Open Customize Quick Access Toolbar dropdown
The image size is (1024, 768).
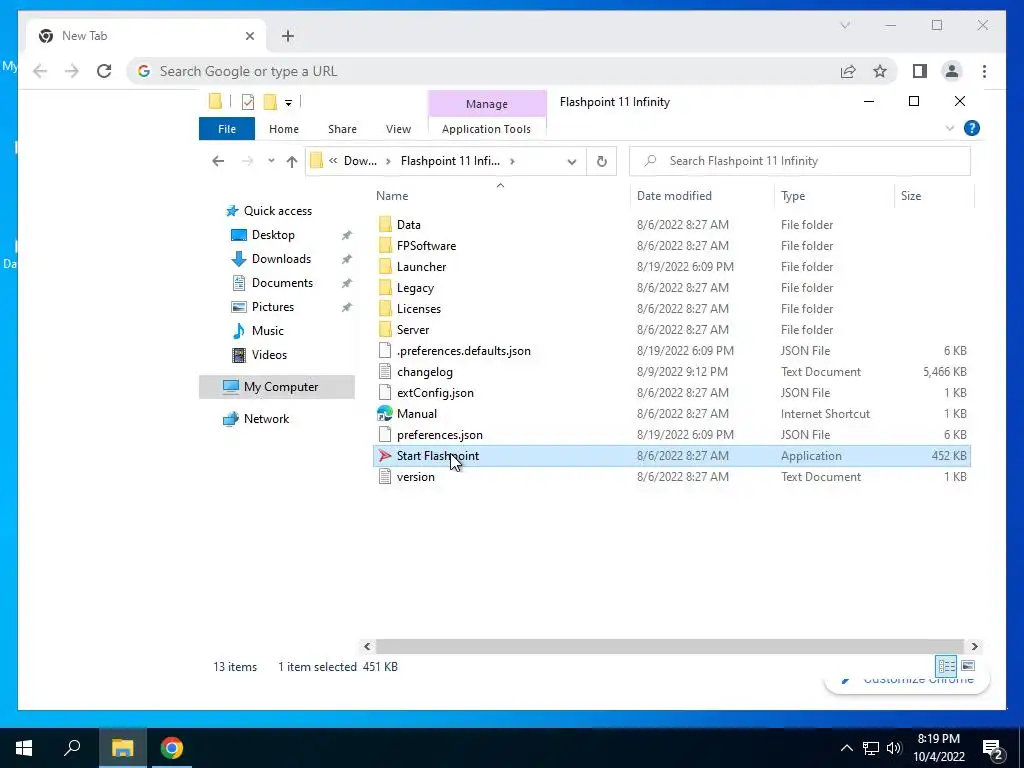[288, 103]
